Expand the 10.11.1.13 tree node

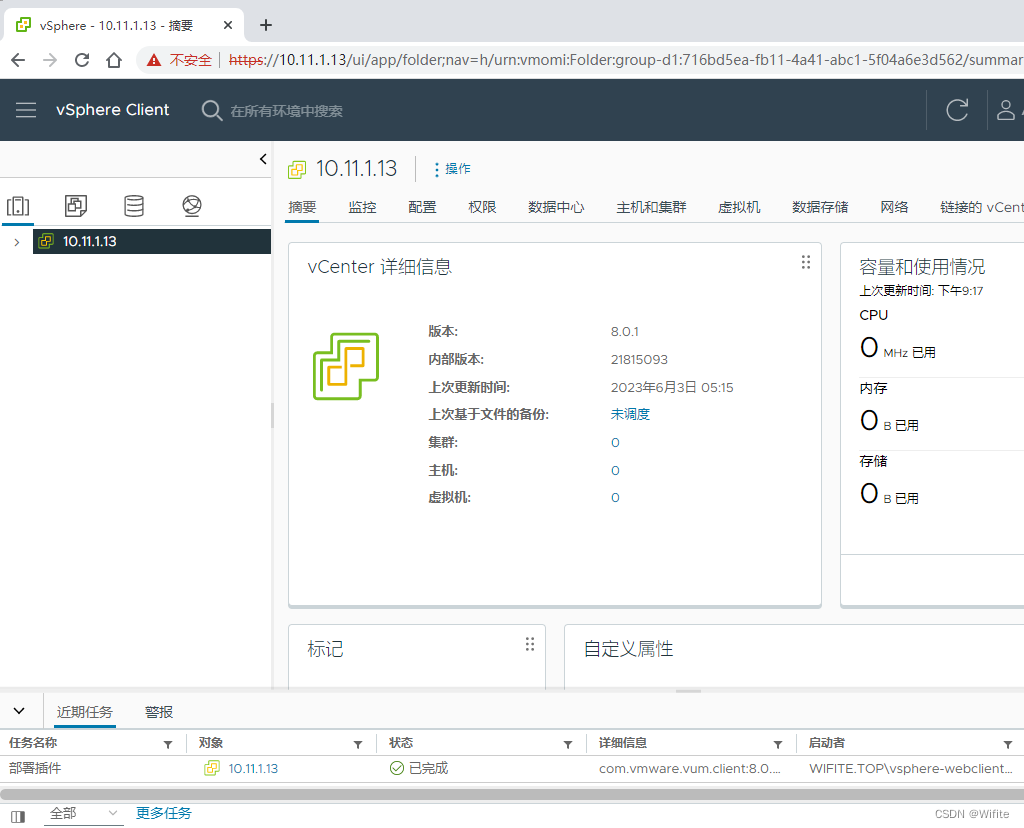click(x=17, y=242)
